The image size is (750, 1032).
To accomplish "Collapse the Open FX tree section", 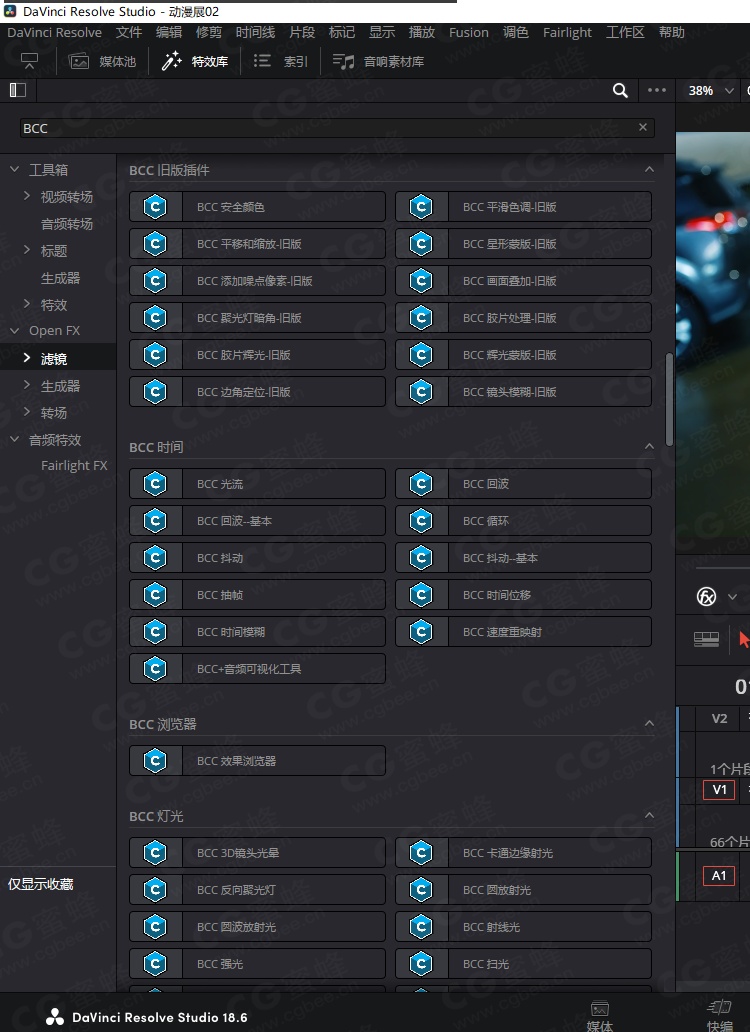I will point(14,330).
